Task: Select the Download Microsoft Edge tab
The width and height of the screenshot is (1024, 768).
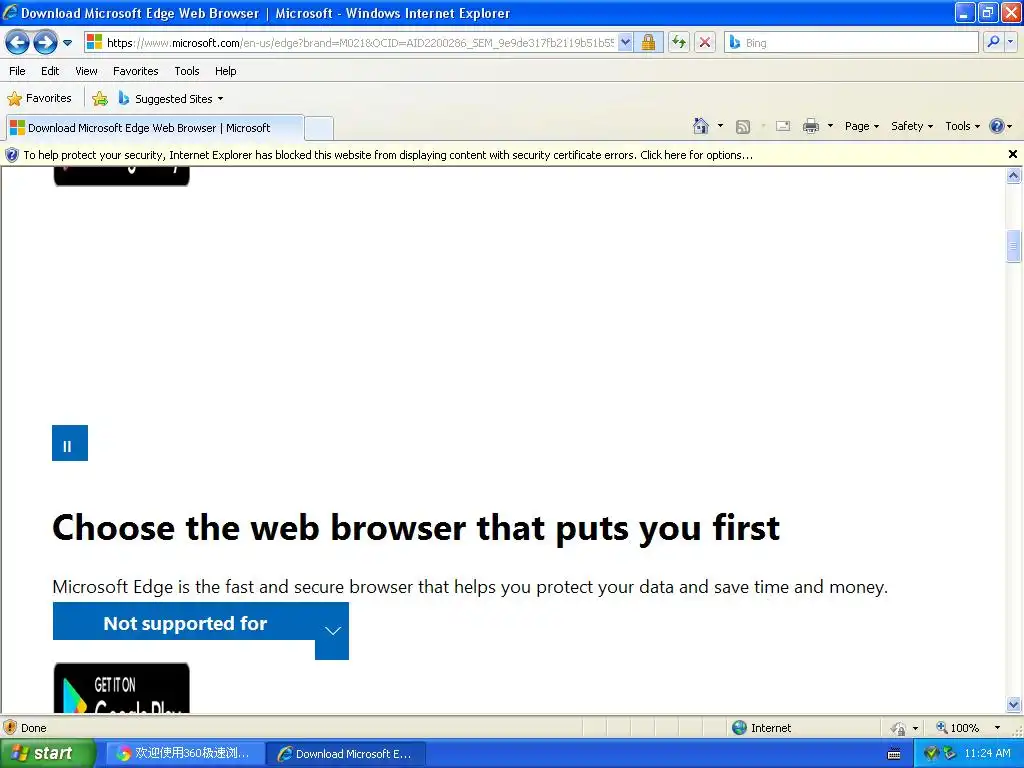Action: point(155,128)
